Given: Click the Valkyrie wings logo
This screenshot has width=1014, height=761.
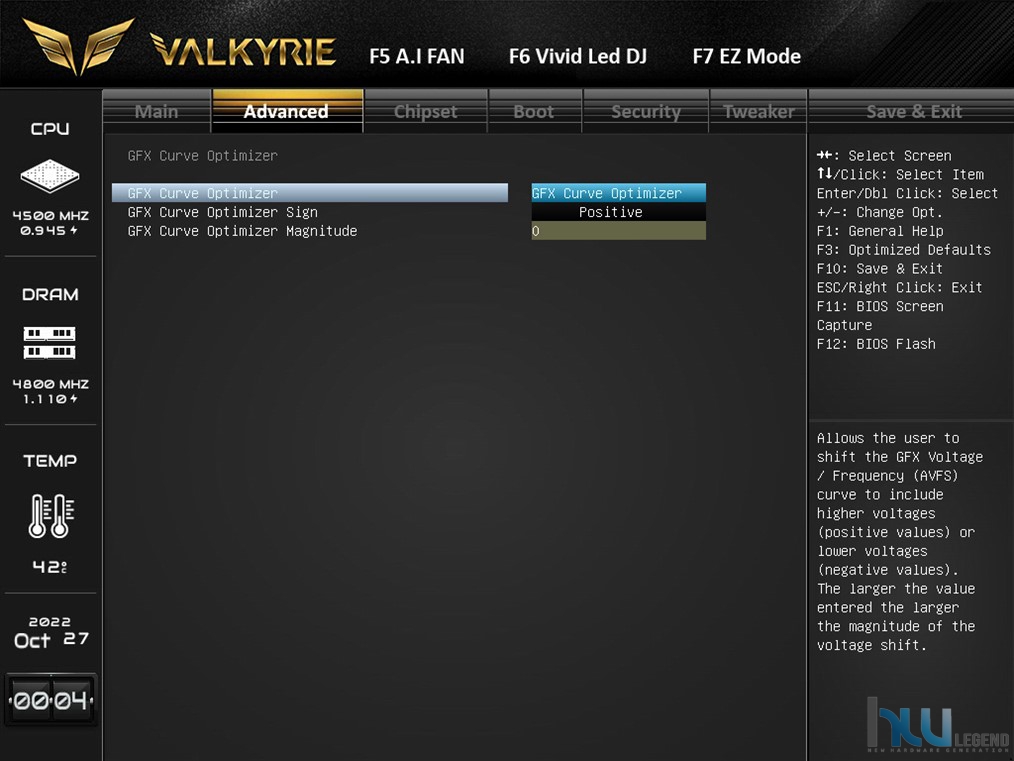Looking at the screenshot, I should point(78,47).
